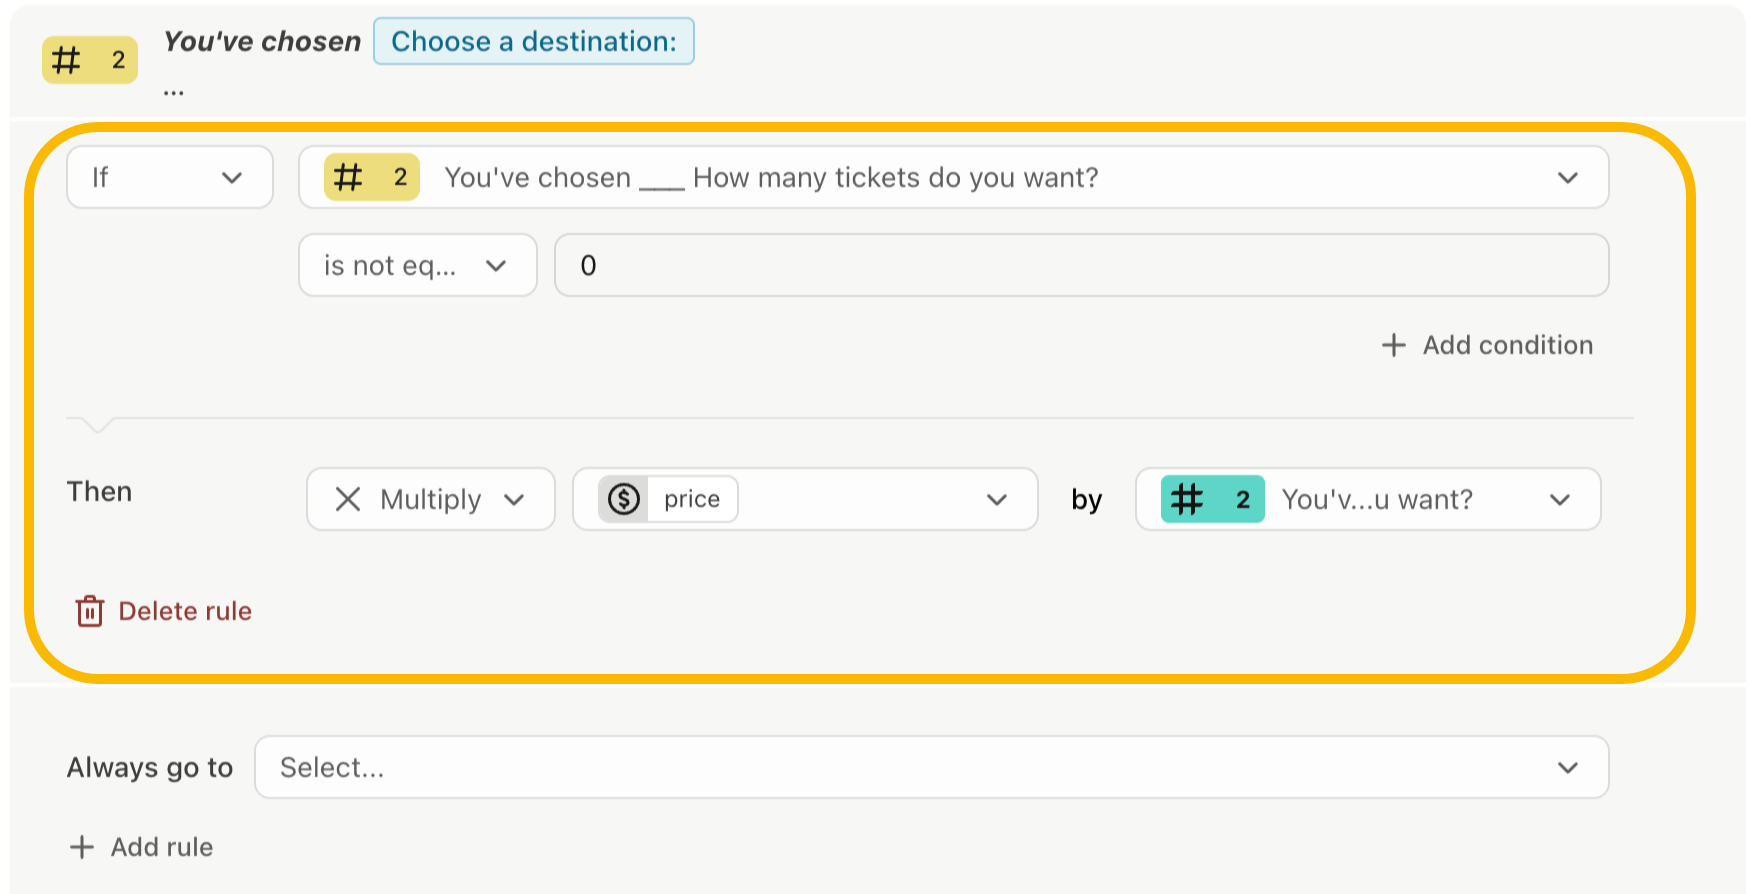
Task: Click the Multiply X icon
Action: click(348, 499)
